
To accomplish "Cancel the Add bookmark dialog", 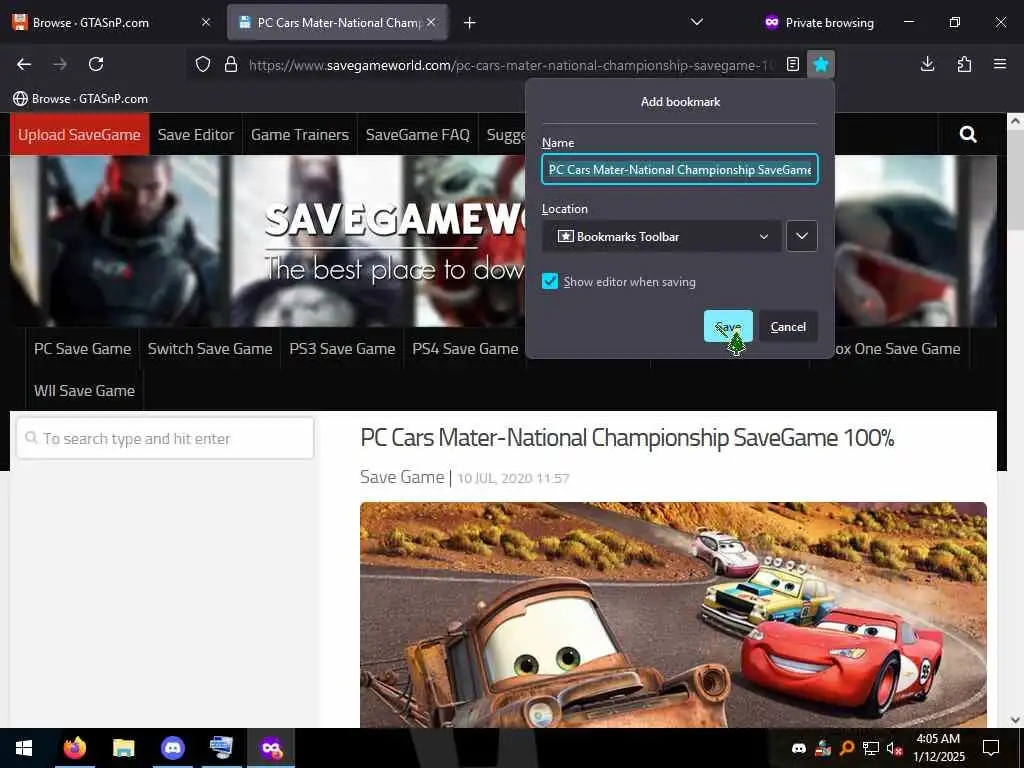I will coord(788,326).
